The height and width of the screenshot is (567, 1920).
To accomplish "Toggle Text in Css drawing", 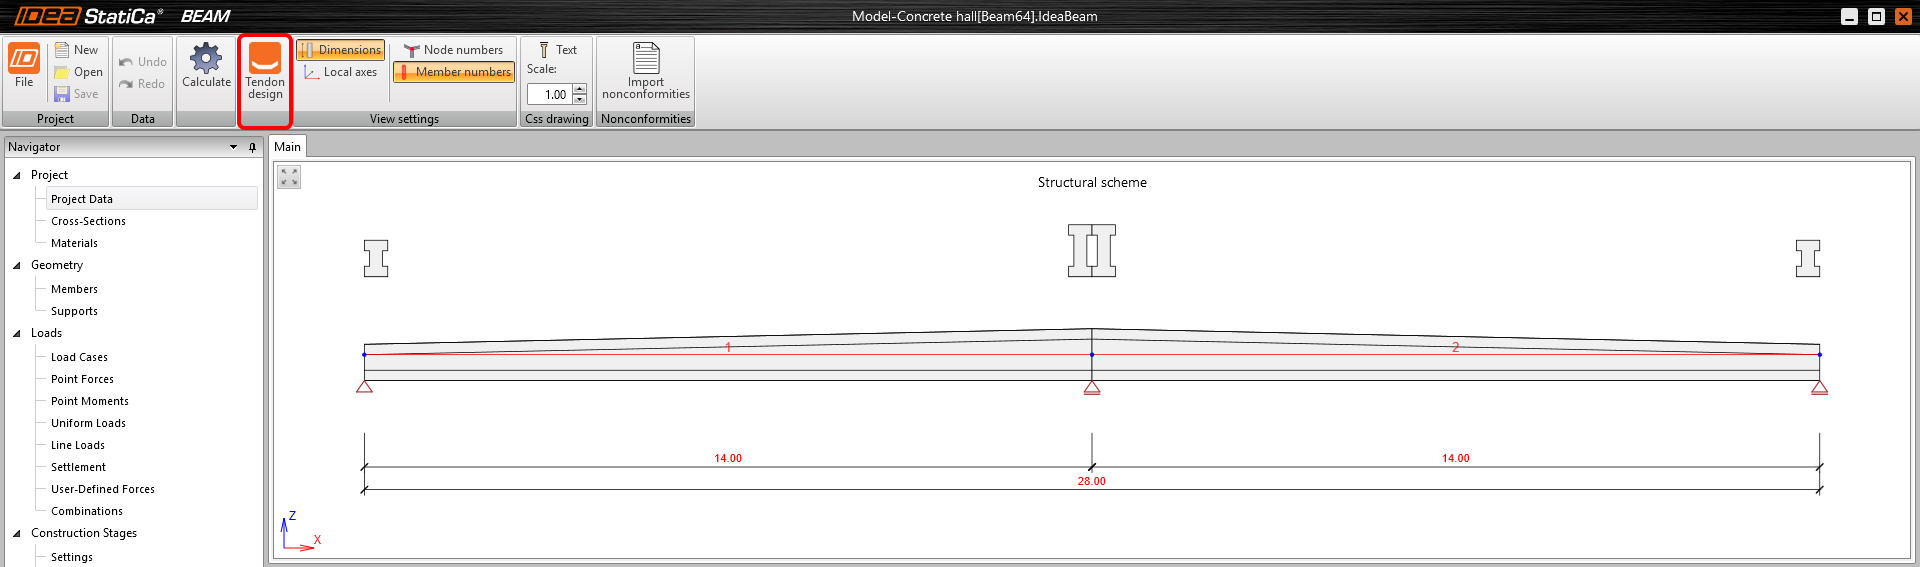I will pyautogui.click(x=557, y=50).
